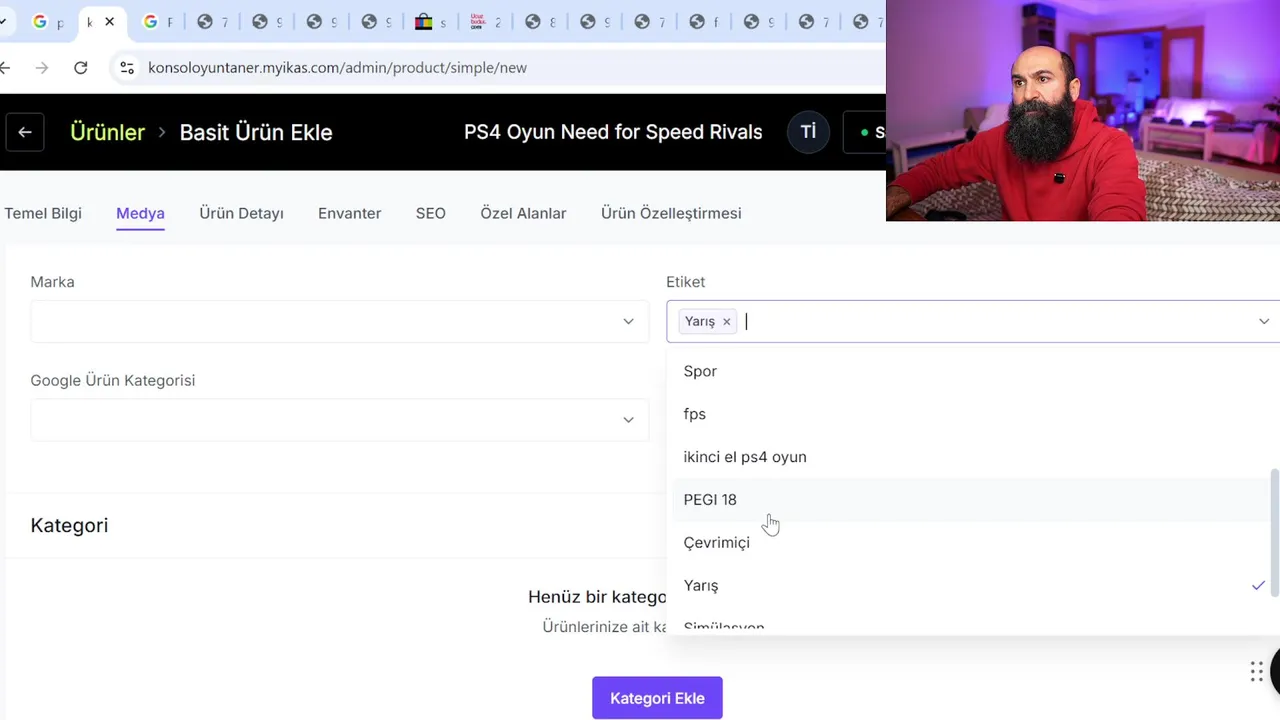The width and height of the screenshot is (1280, 720).
Task: Switch to Ürün Özelleştirmesi tab
Action: click(x=671, y=213)
